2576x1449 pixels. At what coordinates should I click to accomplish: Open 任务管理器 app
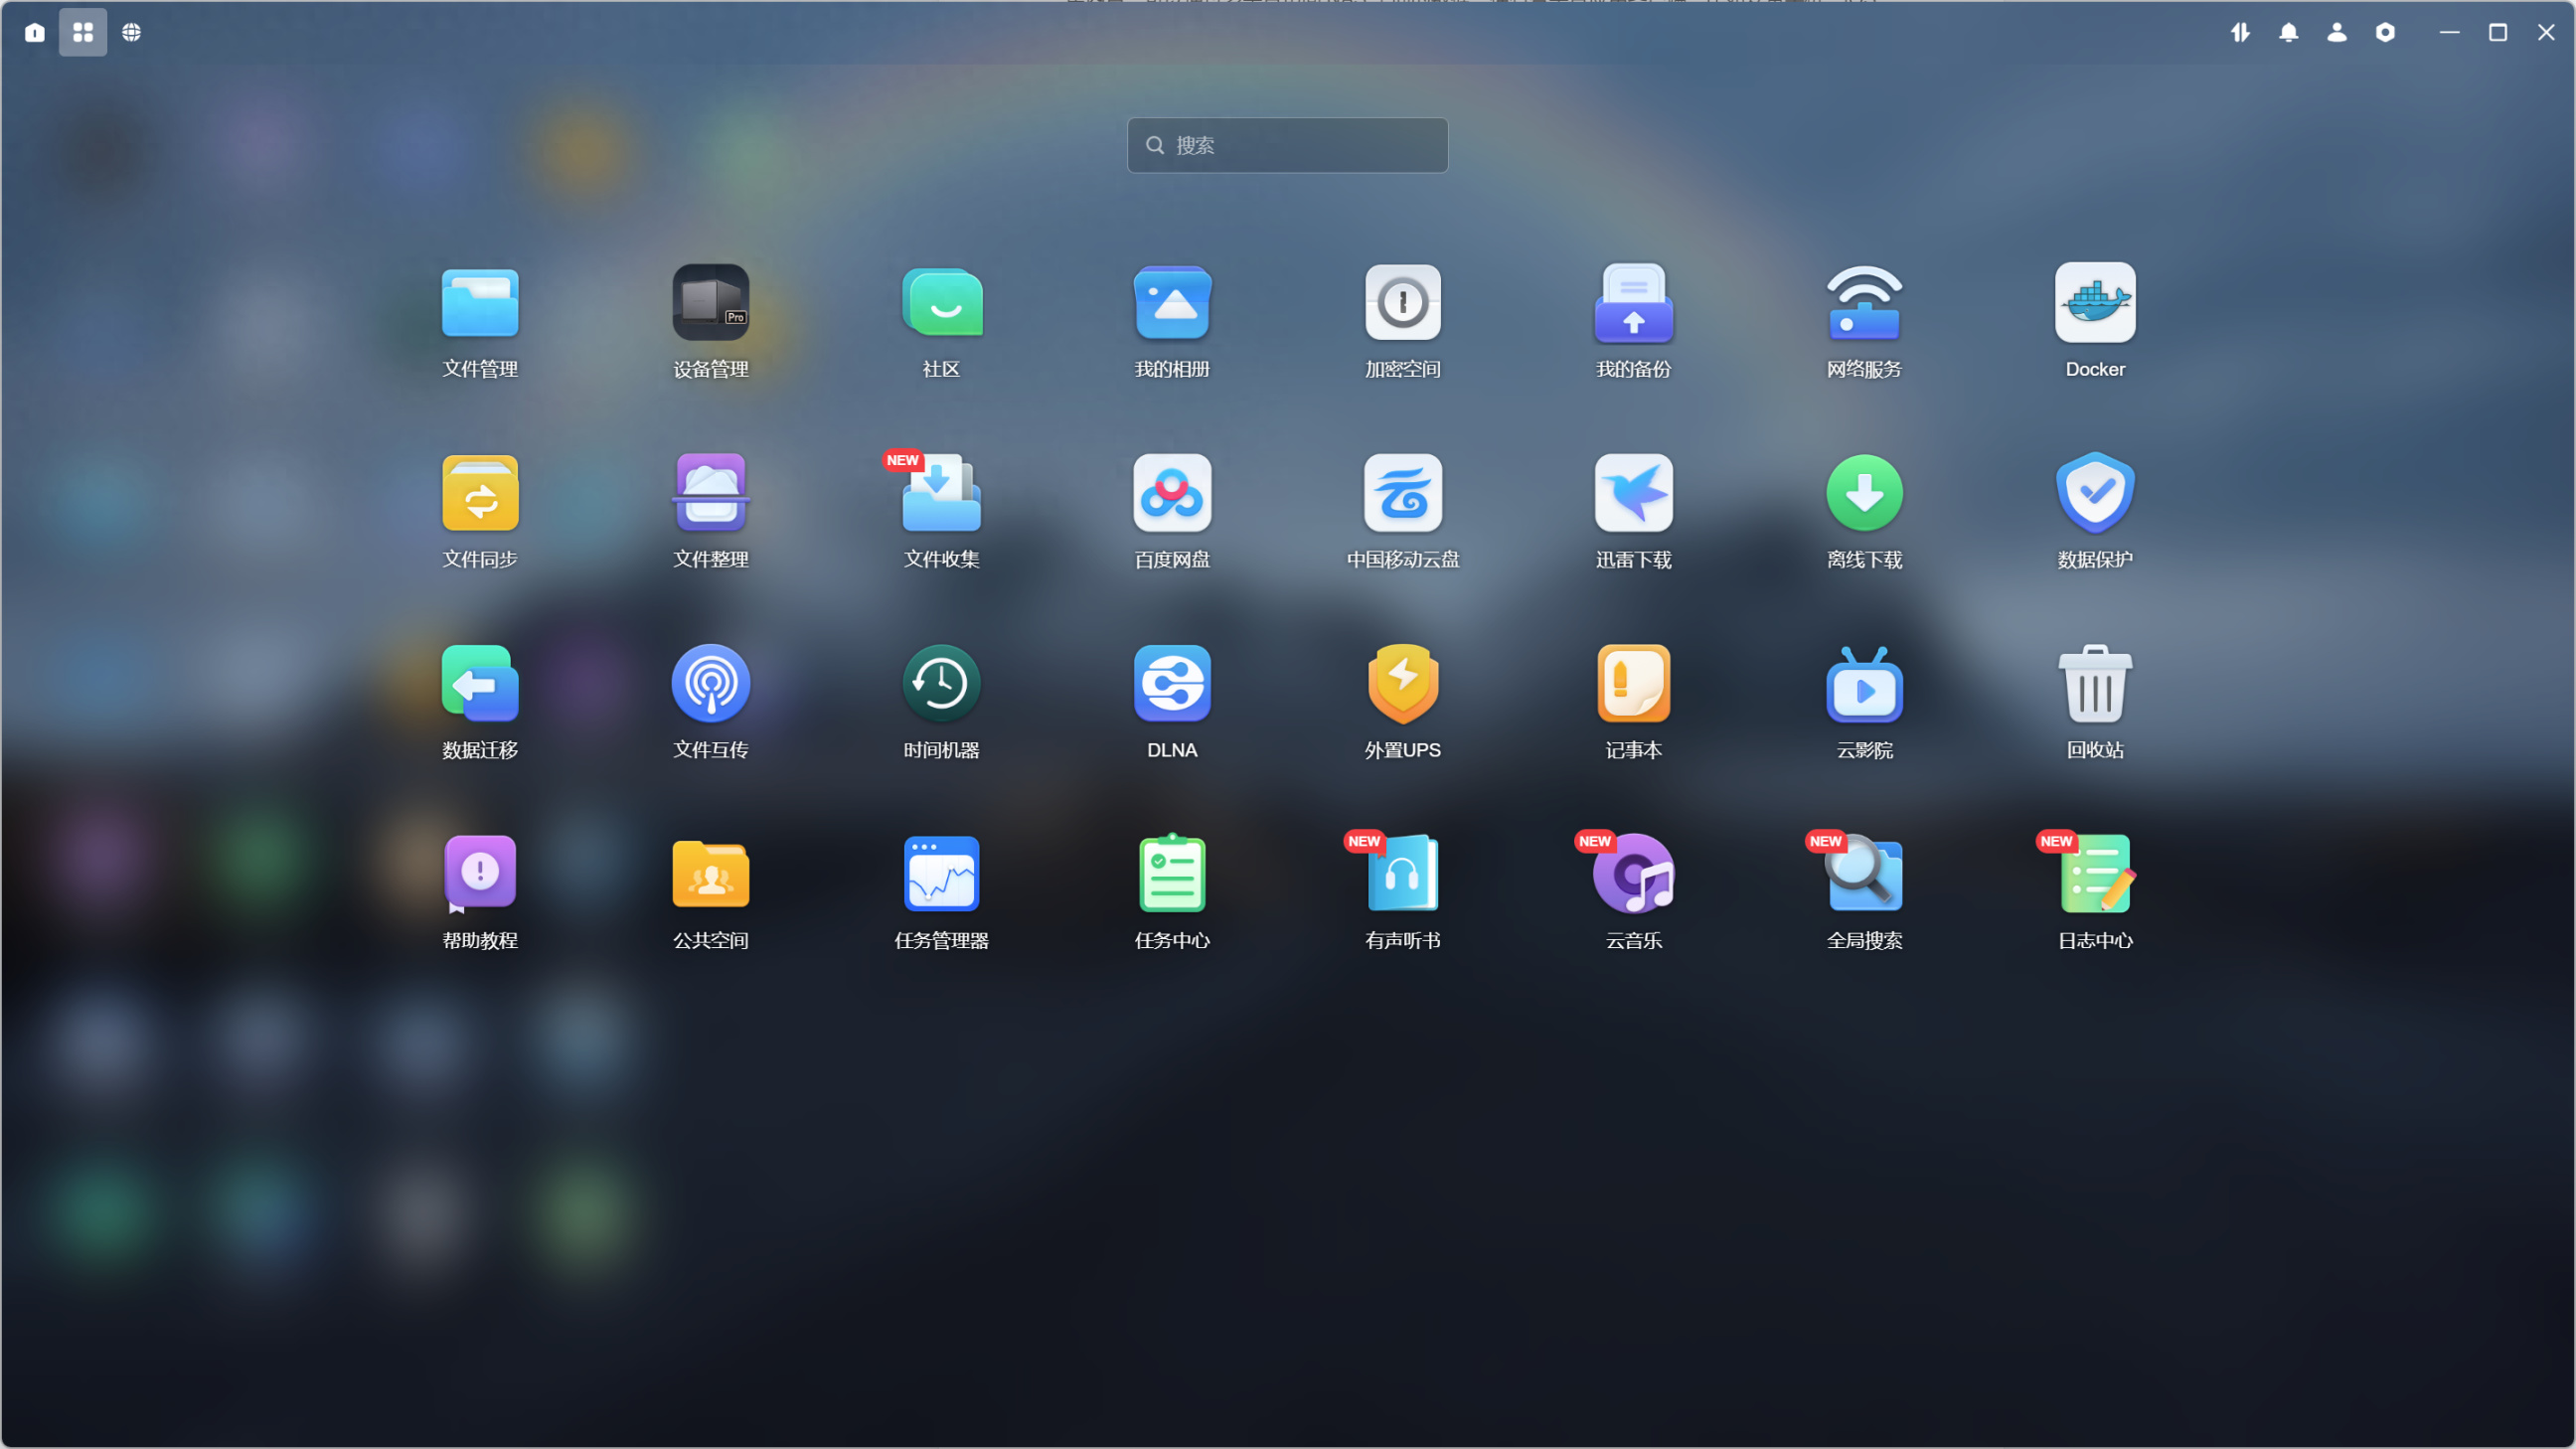click(x=941, y=874)
